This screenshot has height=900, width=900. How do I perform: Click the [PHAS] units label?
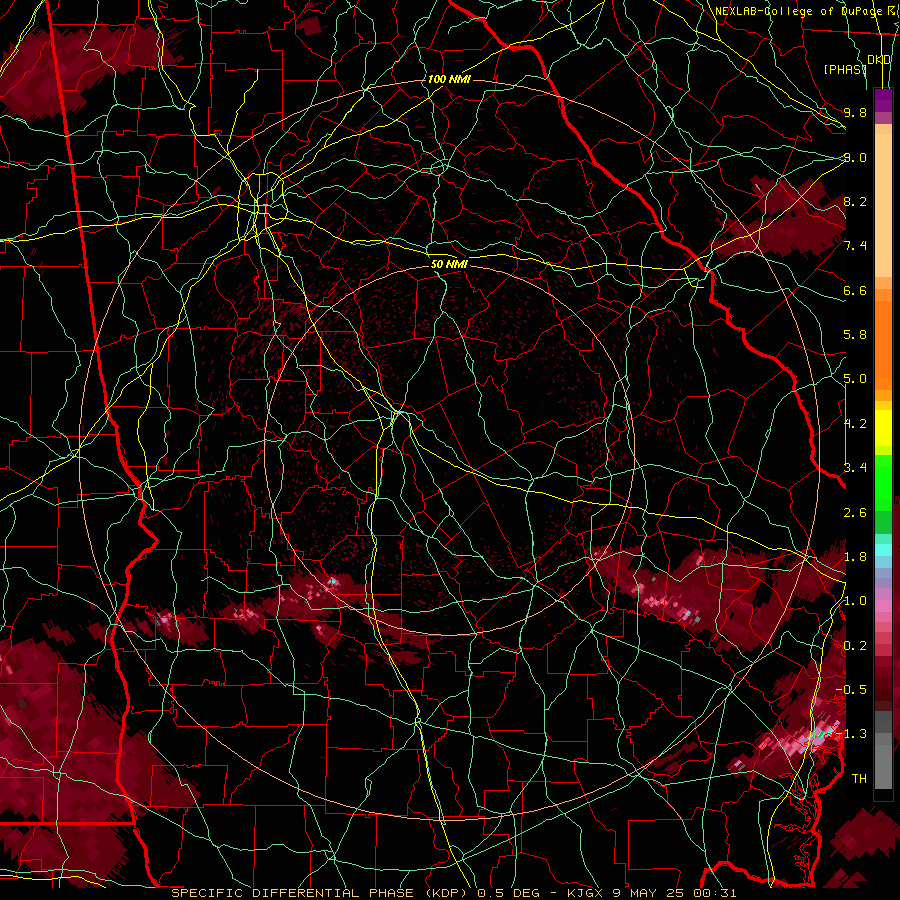(845, 69)
